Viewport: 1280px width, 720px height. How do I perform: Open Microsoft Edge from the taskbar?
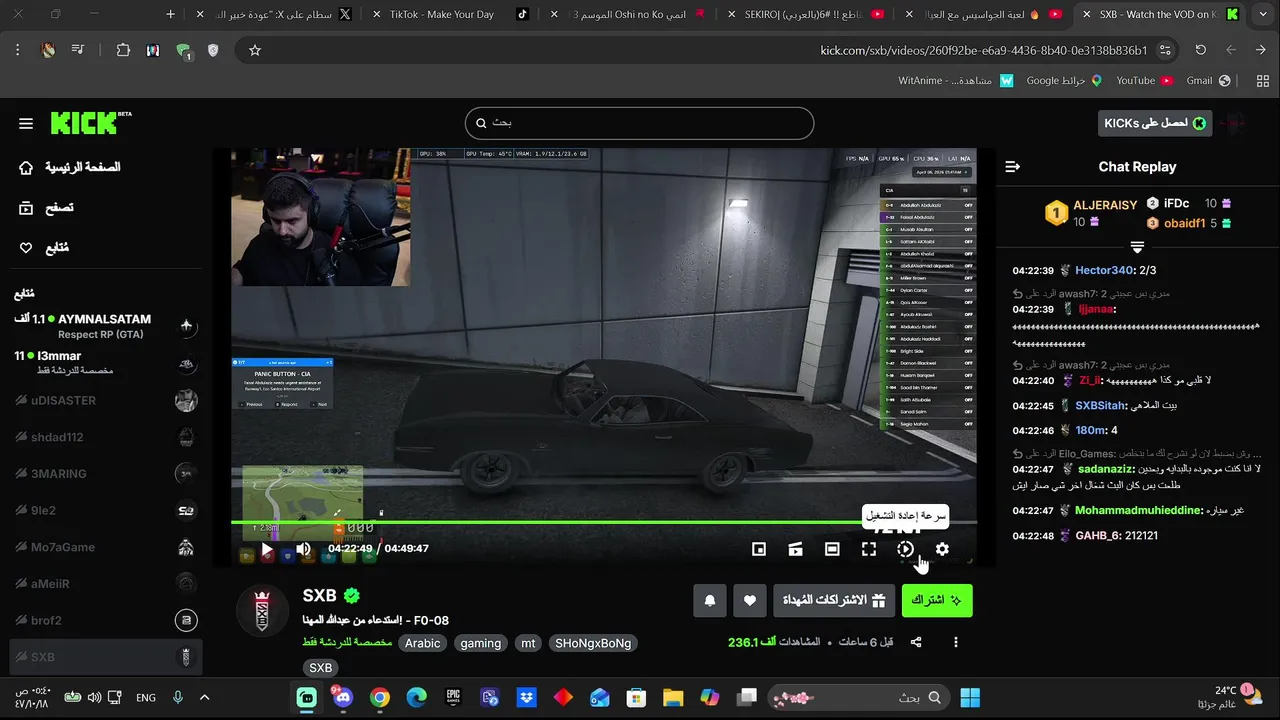416,697
